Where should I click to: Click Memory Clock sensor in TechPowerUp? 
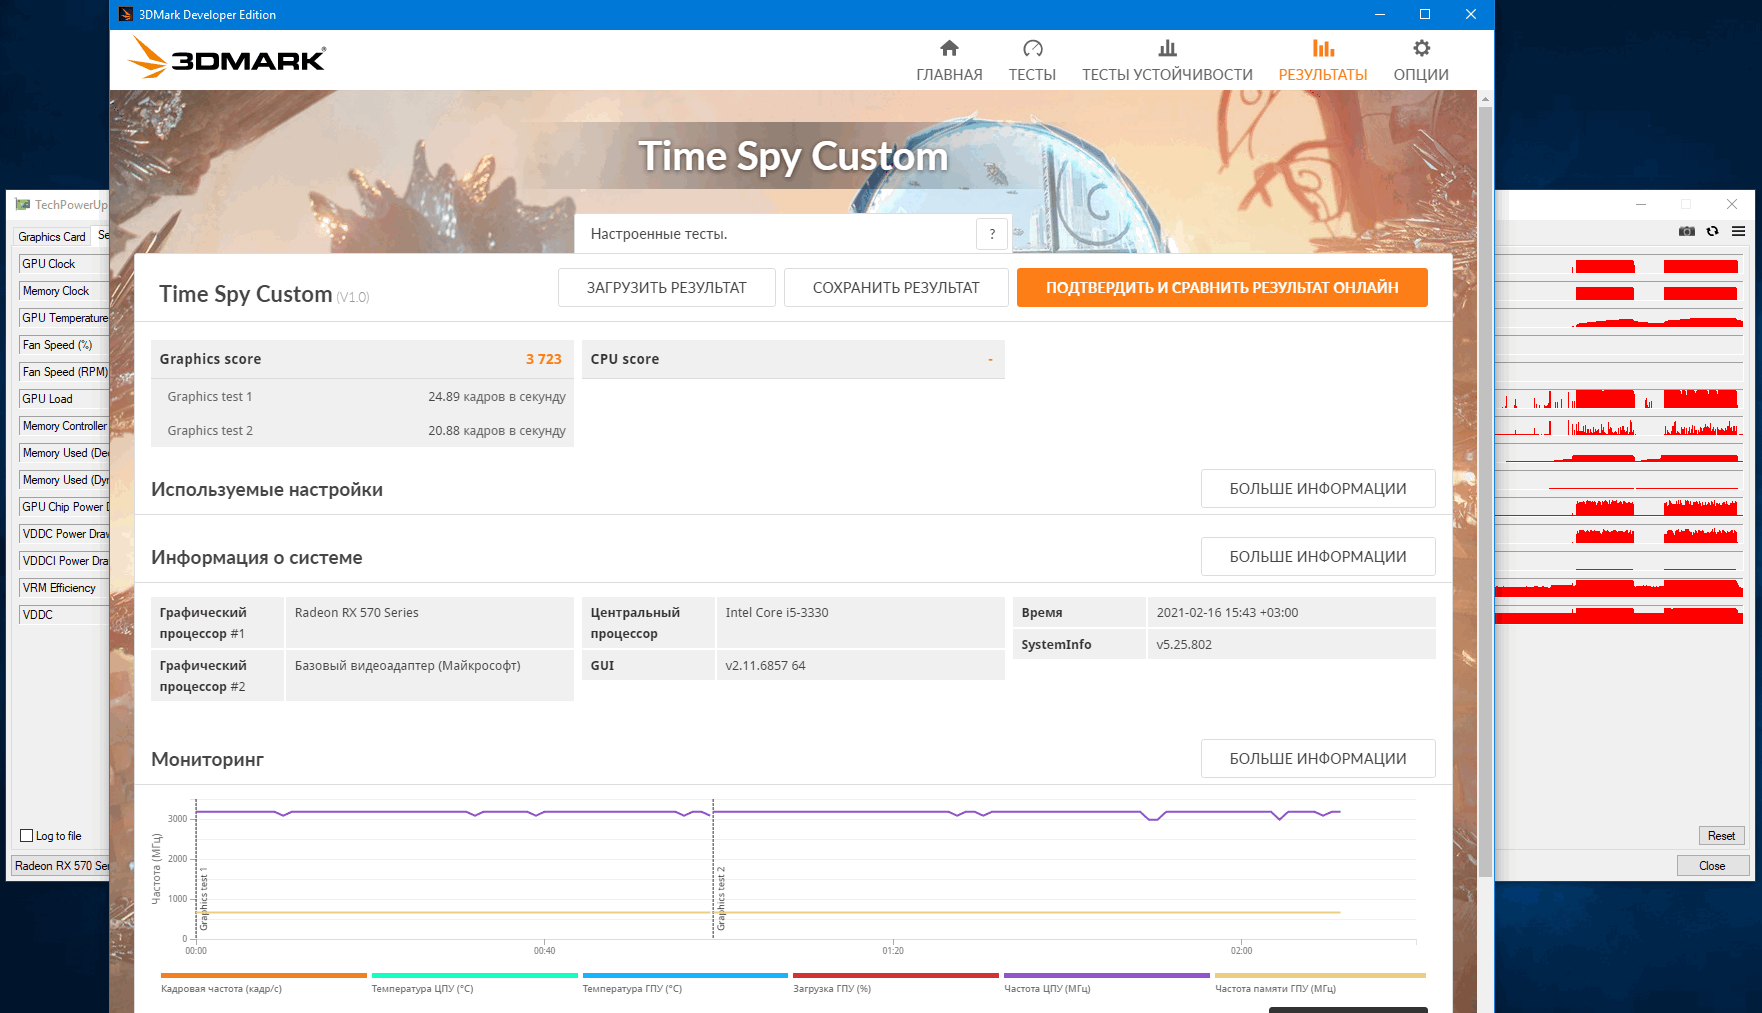click(x=64, y=291)
